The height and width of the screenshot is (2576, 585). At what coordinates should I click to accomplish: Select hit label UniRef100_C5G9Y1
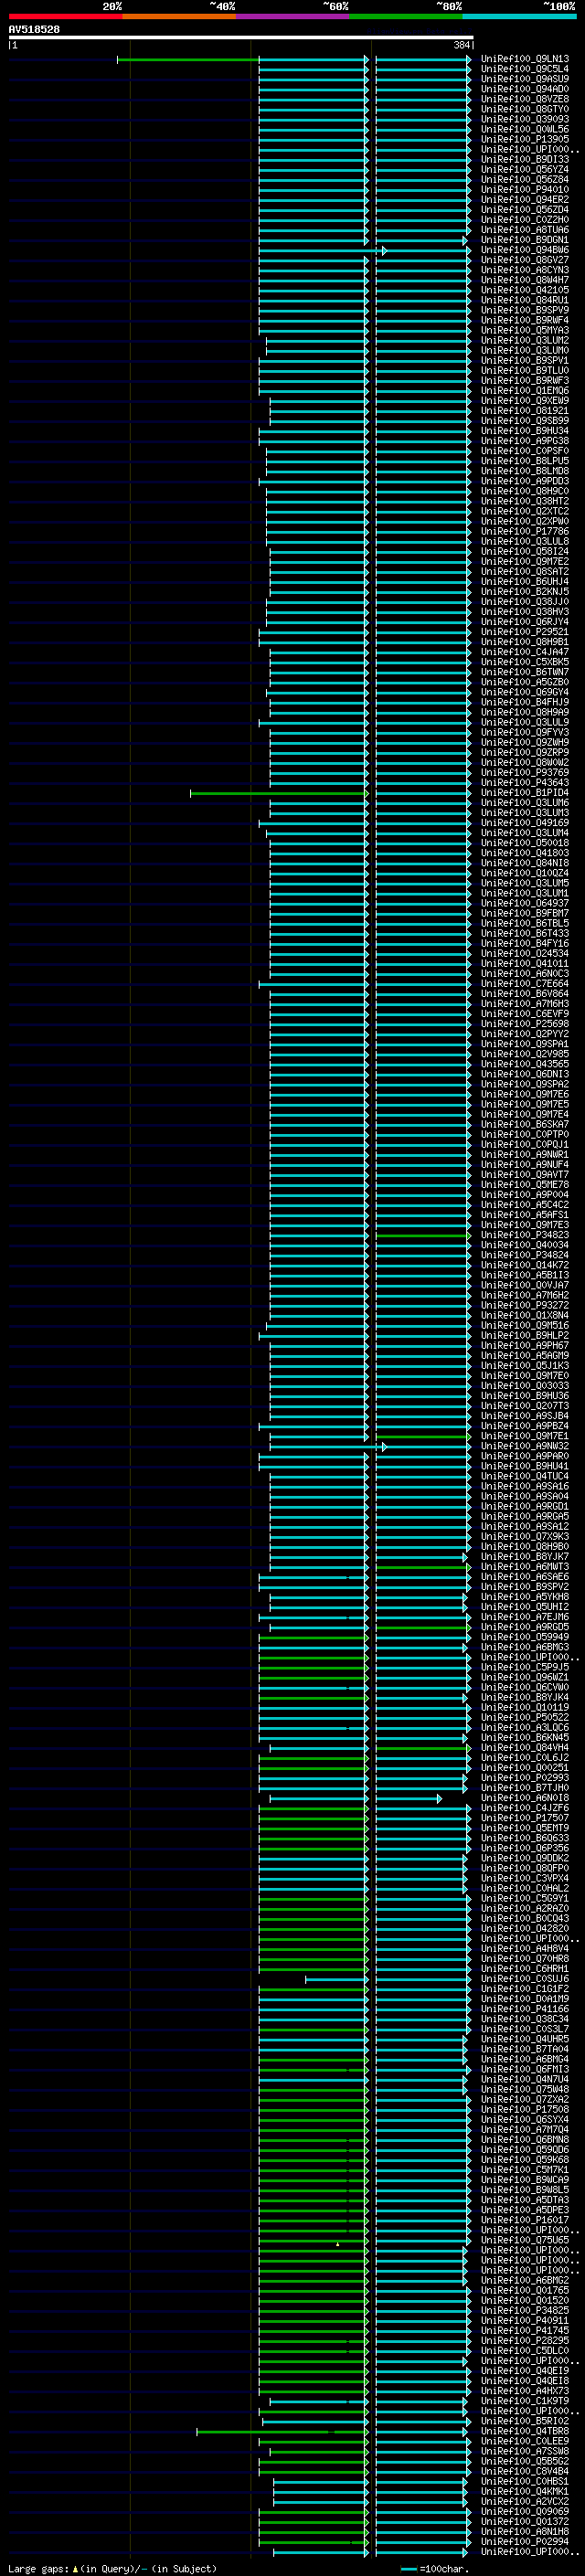pos(524,1899)
